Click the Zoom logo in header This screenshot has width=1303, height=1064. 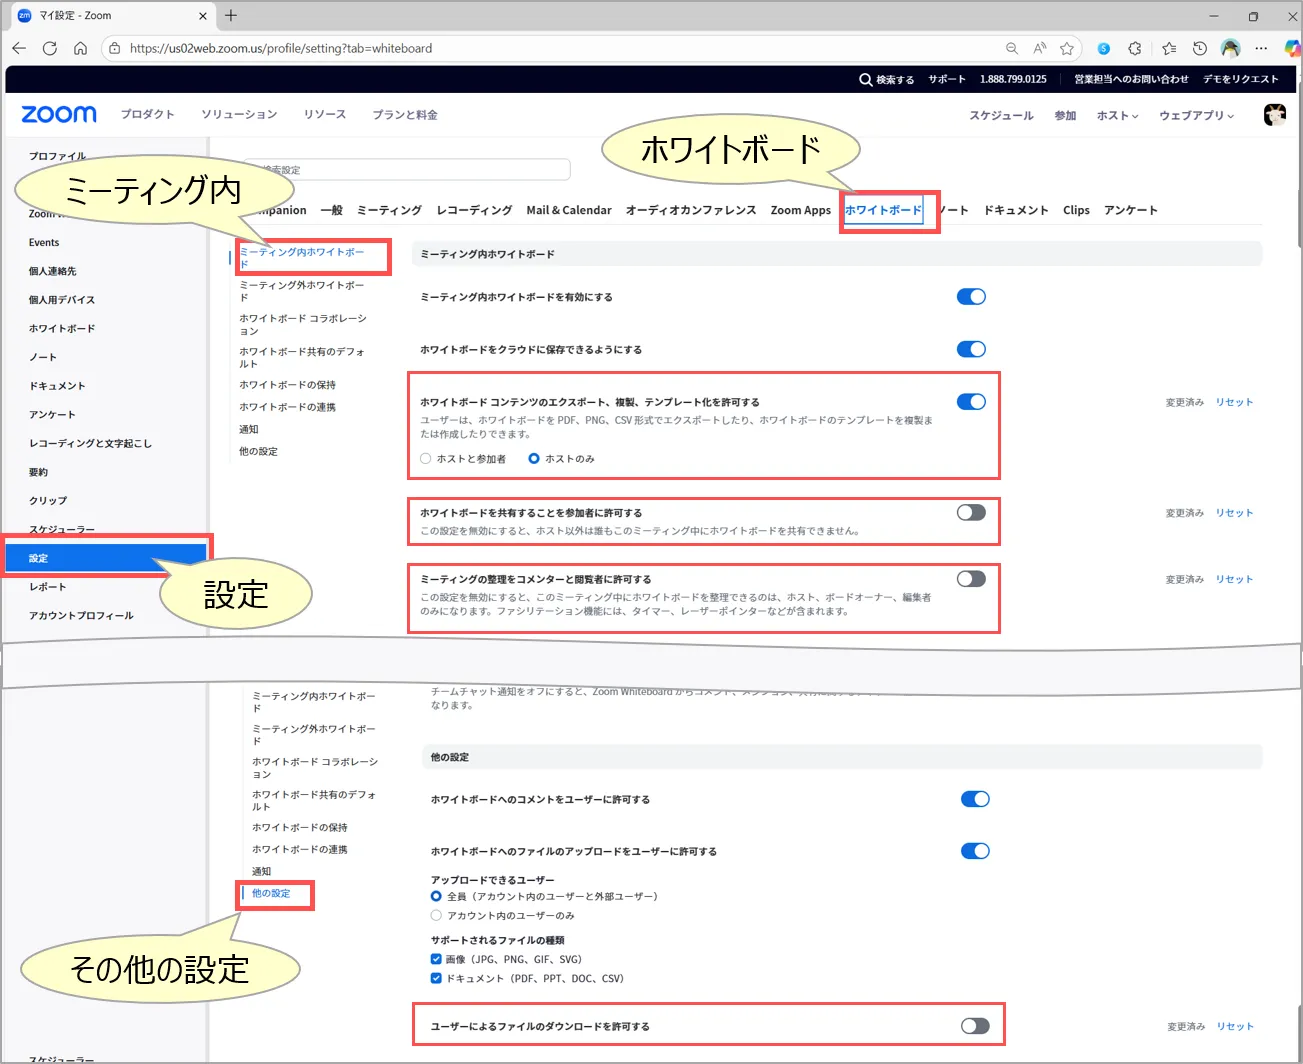click(59, 115)
